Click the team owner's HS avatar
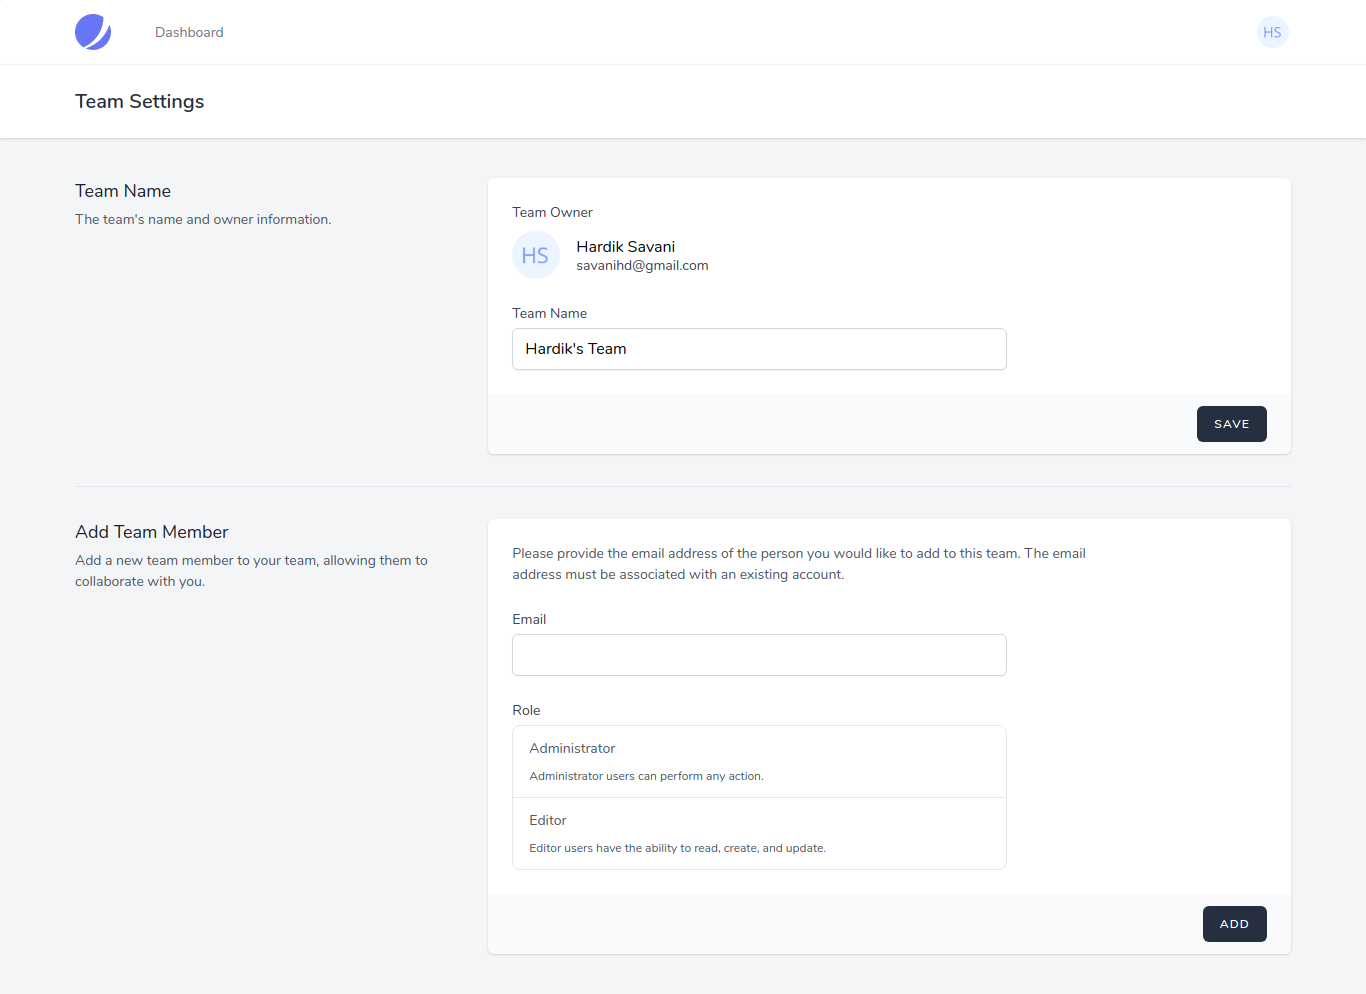The image size is (1366, 994). [535, 255]
